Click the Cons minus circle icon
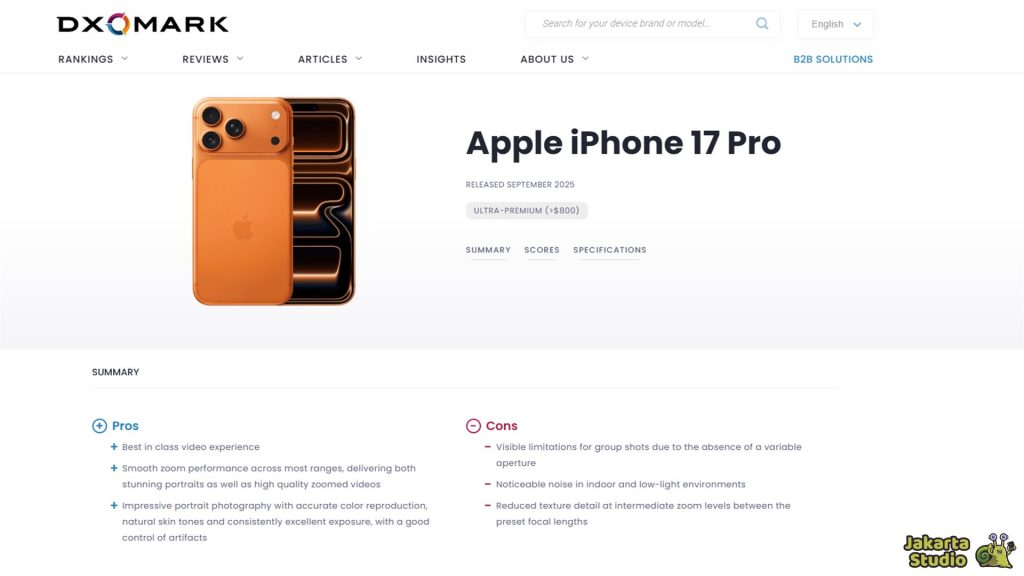The image size is (1024, 576). click(x=473, y=426)
